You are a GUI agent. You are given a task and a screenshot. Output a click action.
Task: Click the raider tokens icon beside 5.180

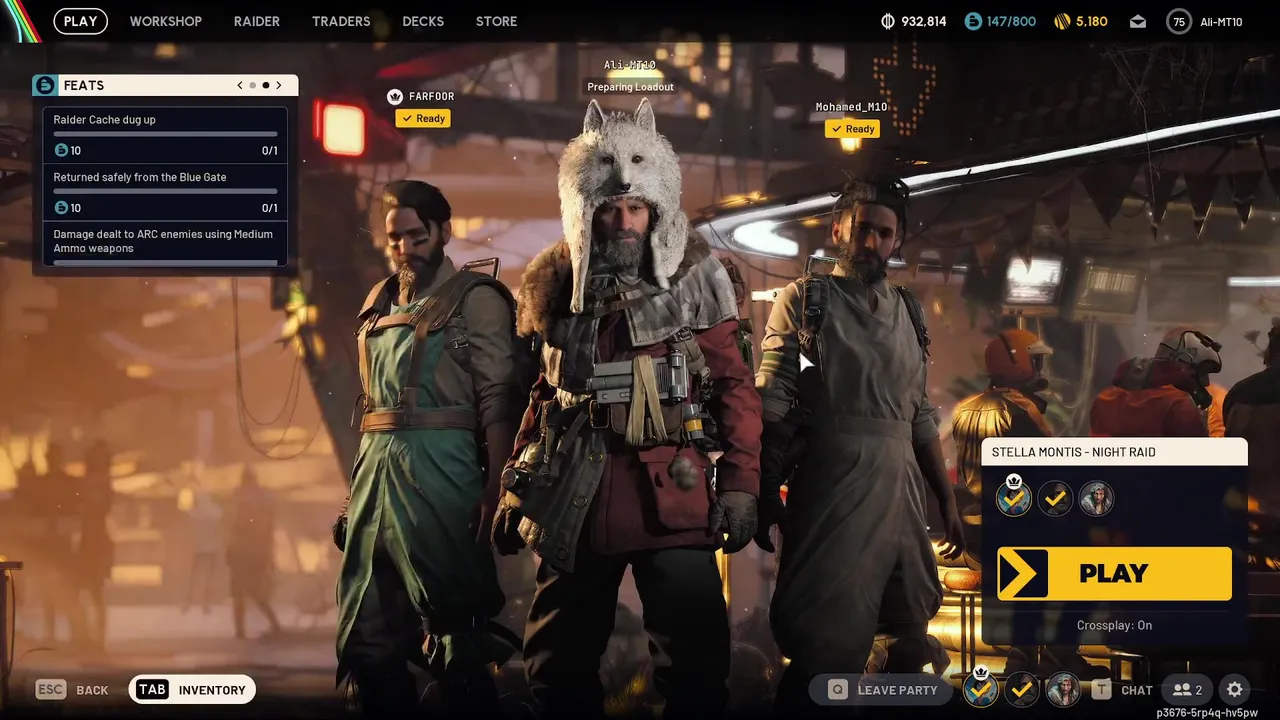(1061, 21)
